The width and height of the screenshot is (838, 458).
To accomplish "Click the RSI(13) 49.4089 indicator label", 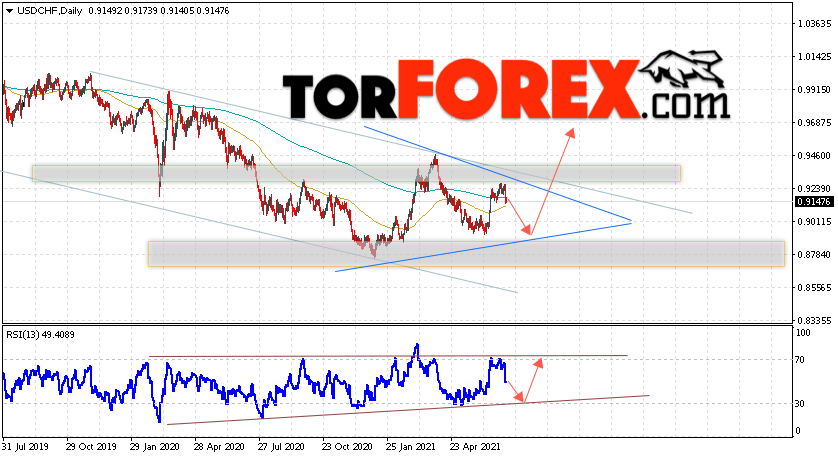I will (x=41, y=335).
